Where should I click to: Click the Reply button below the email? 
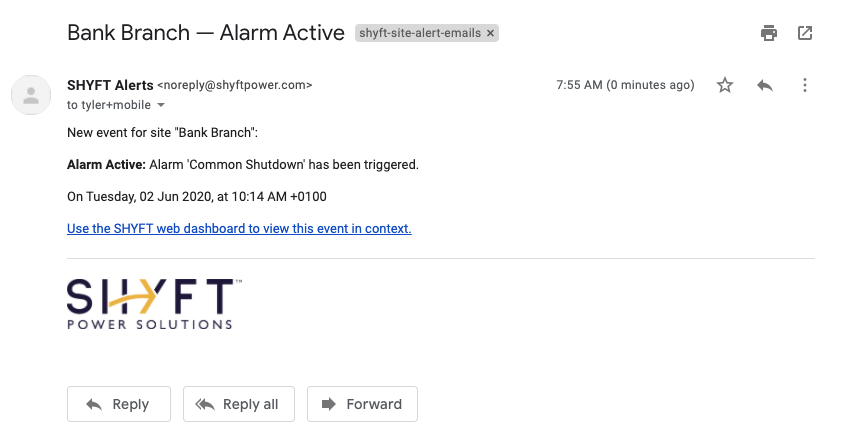119,404
